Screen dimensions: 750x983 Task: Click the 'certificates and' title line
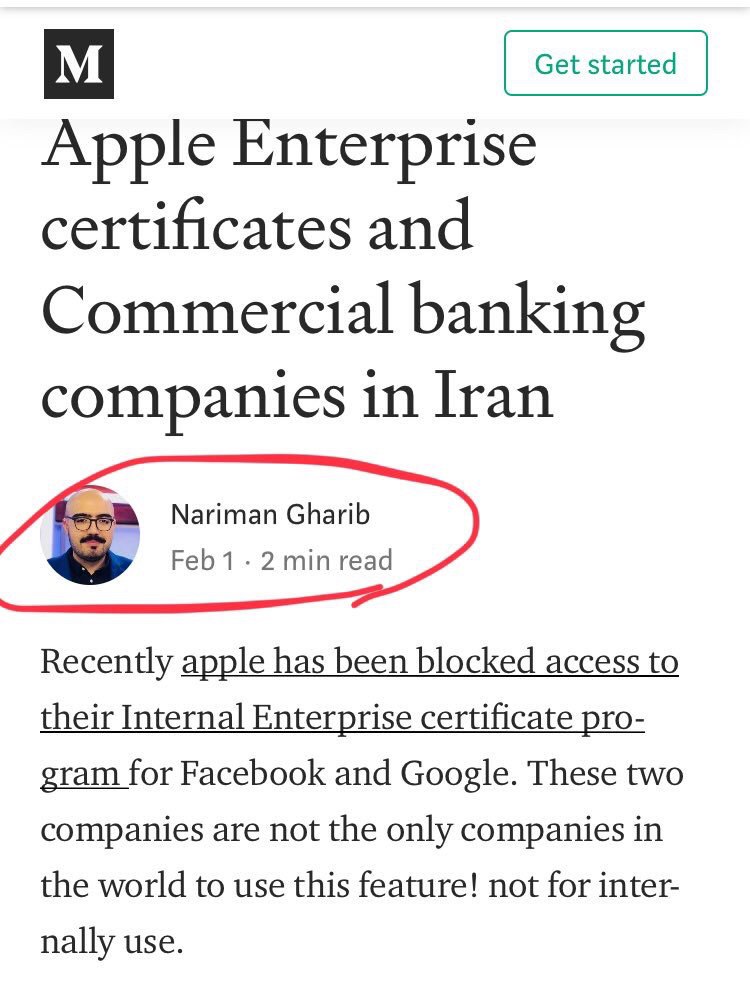pyautogui.click(x=256, y=226)
